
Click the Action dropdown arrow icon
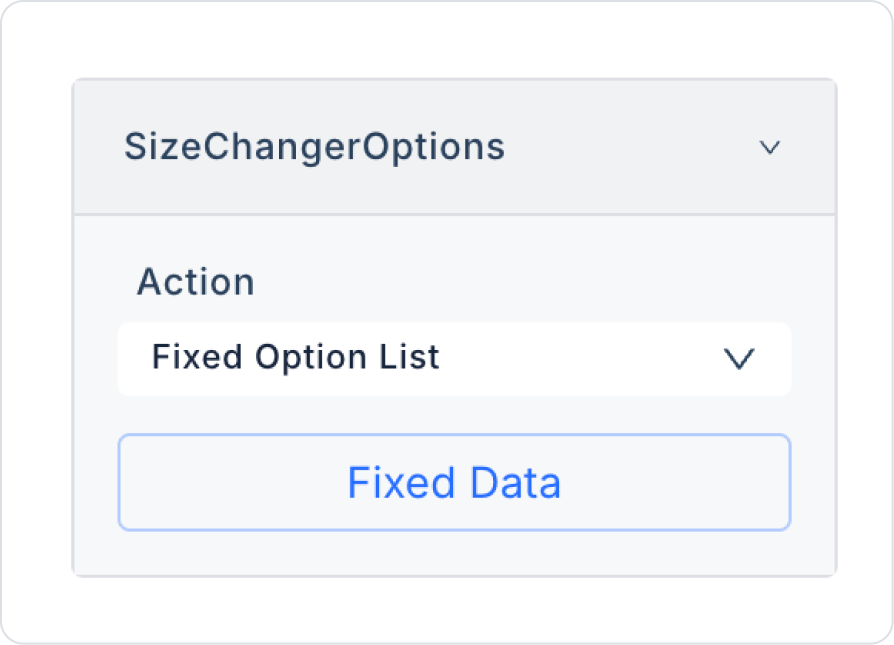point(739,358)
